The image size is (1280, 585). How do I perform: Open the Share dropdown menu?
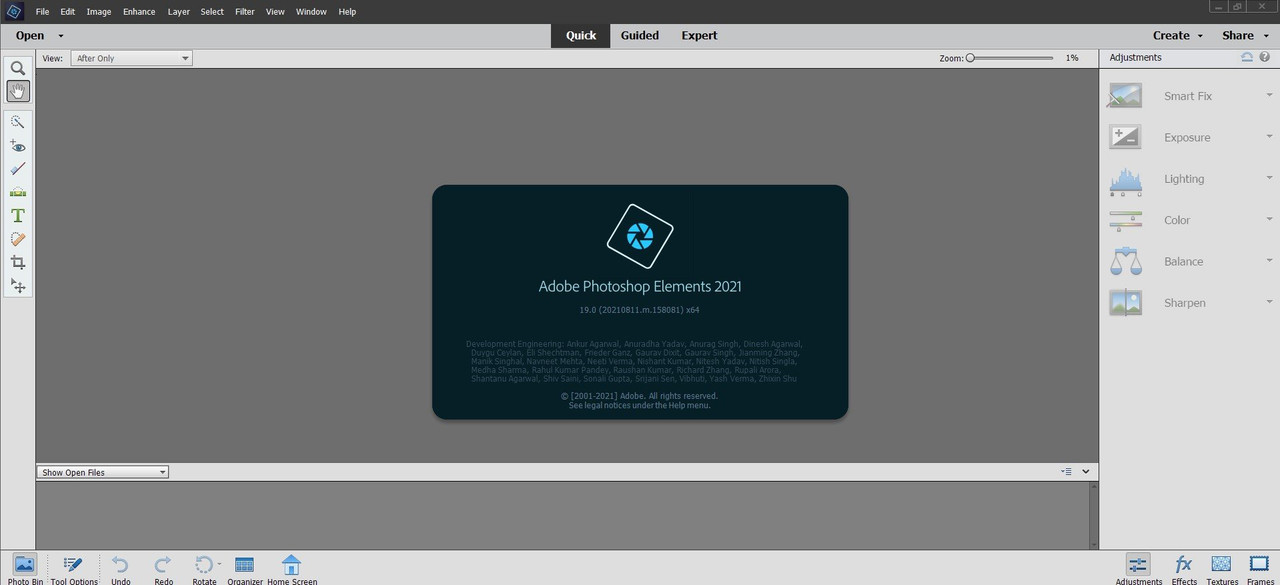(x=1245, y=35)
